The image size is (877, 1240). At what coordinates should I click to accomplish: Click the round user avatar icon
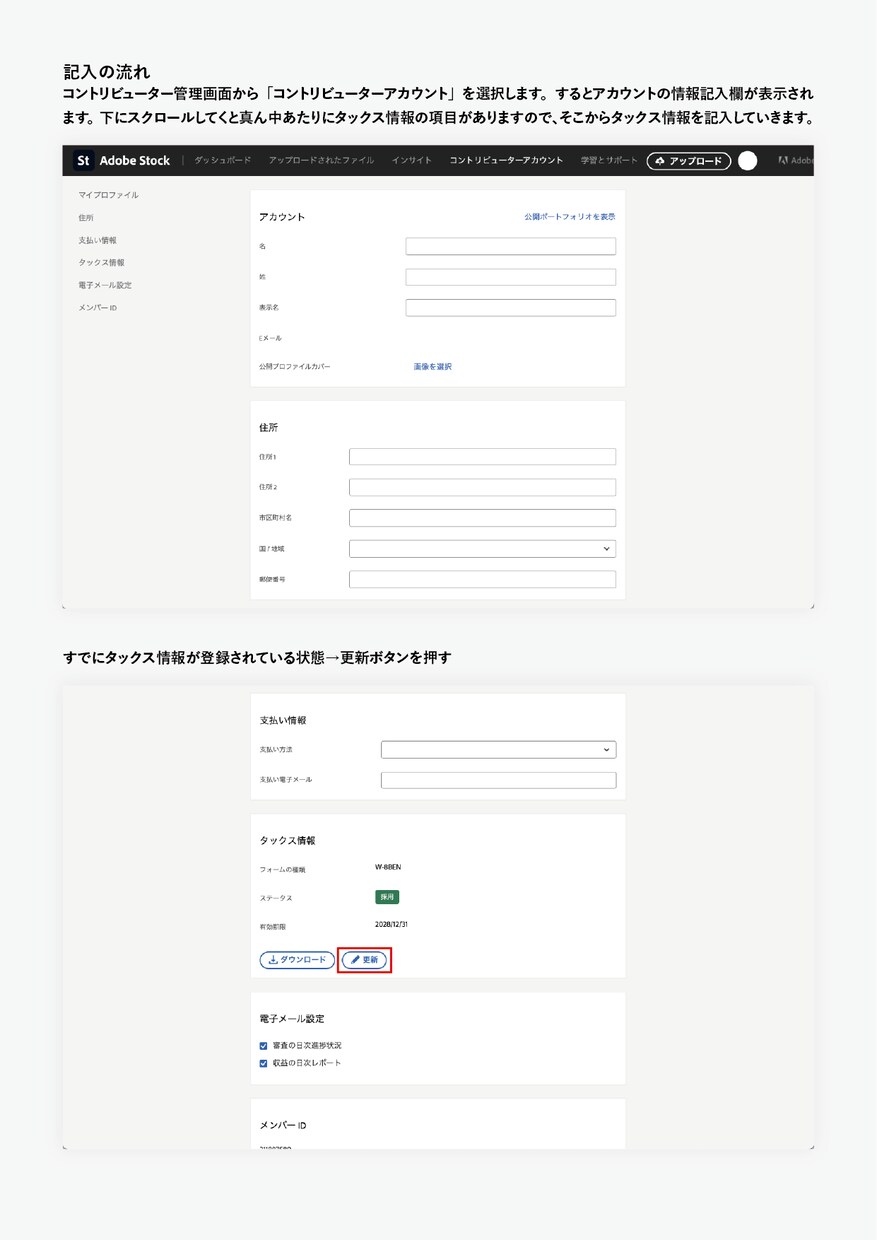coord(747,161)
